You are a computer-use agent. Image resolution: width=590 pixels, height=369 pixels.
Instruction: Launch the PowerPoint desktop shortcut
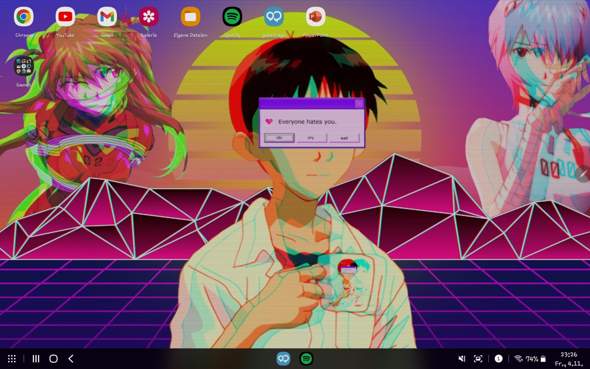(x=315, y=17)
